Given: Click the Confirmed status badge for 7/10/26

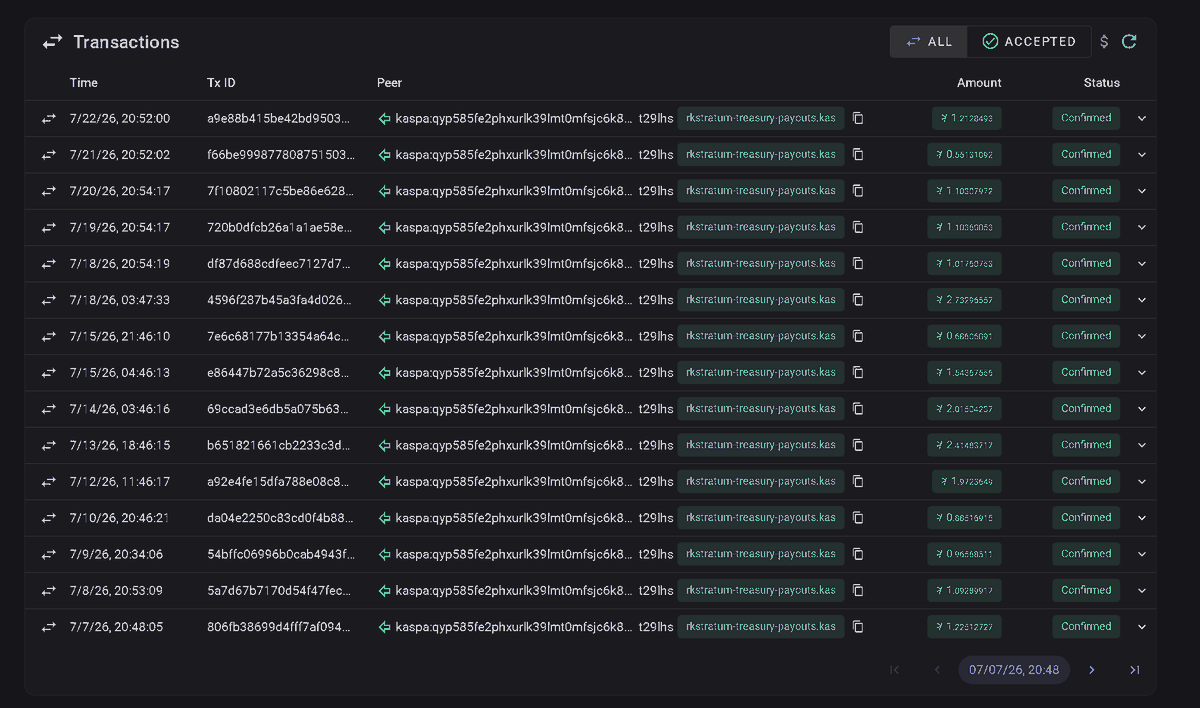Looking at the screenshot, I should click(1086, 518).
